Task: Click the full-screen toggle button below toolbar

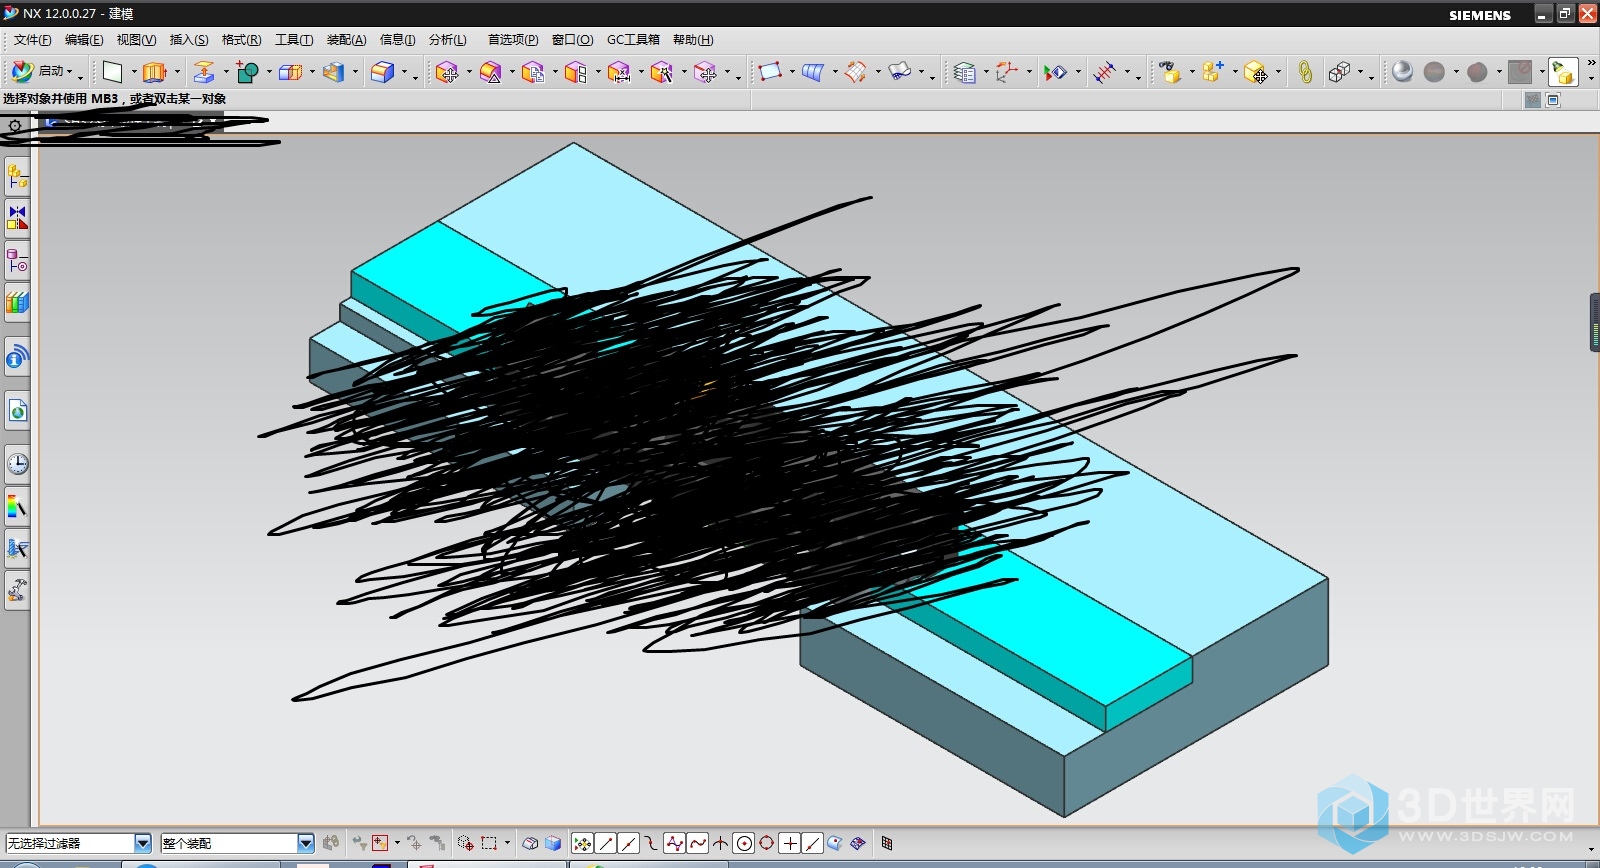Action: pos(1553,100)
